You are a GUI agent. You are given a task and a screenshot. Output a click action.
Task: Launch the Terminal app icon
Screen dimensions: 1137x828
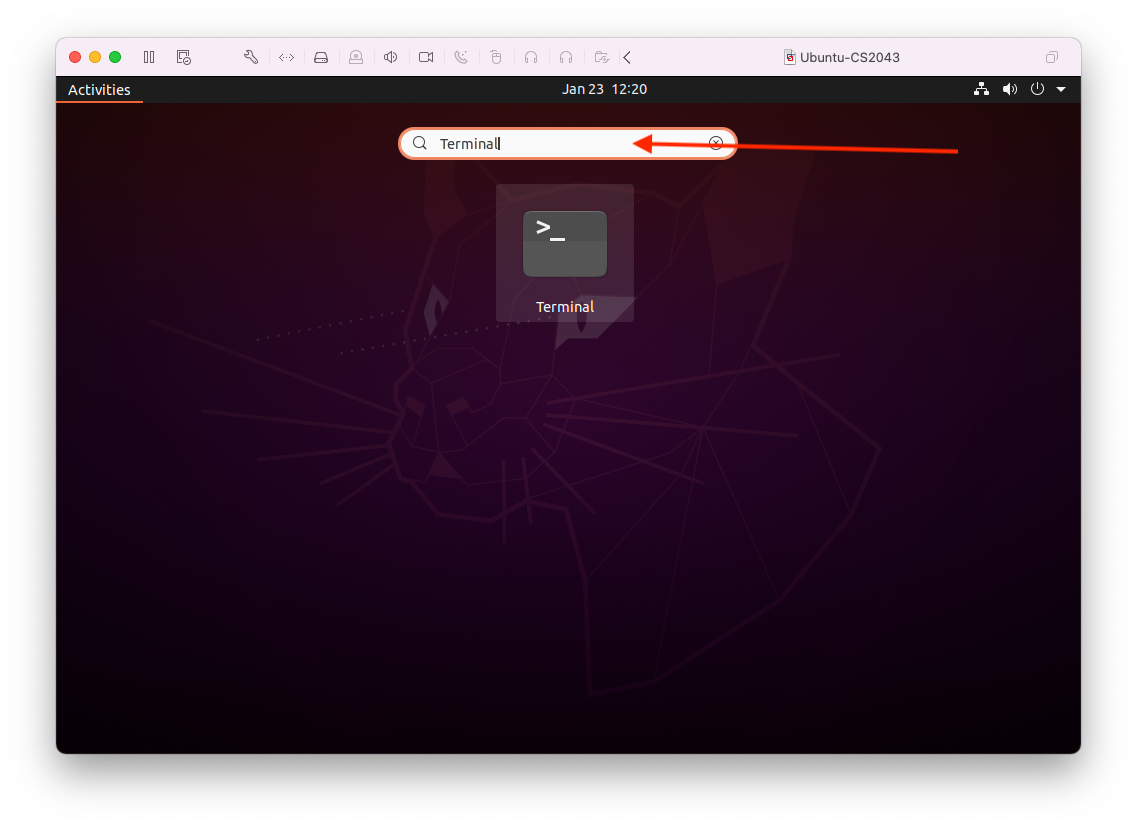tap(565, 244)
